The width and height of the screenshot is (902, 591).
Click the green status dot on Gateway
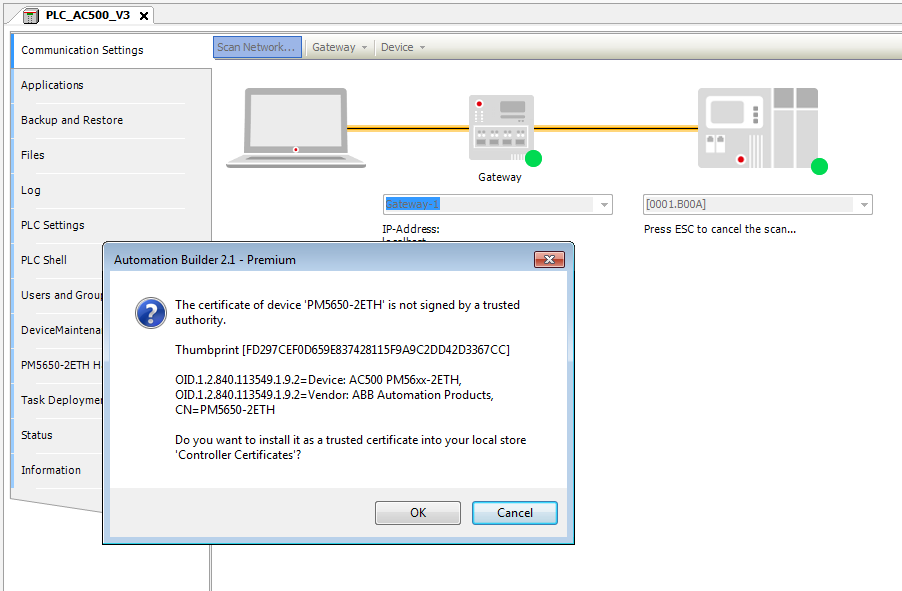[533, 158]
